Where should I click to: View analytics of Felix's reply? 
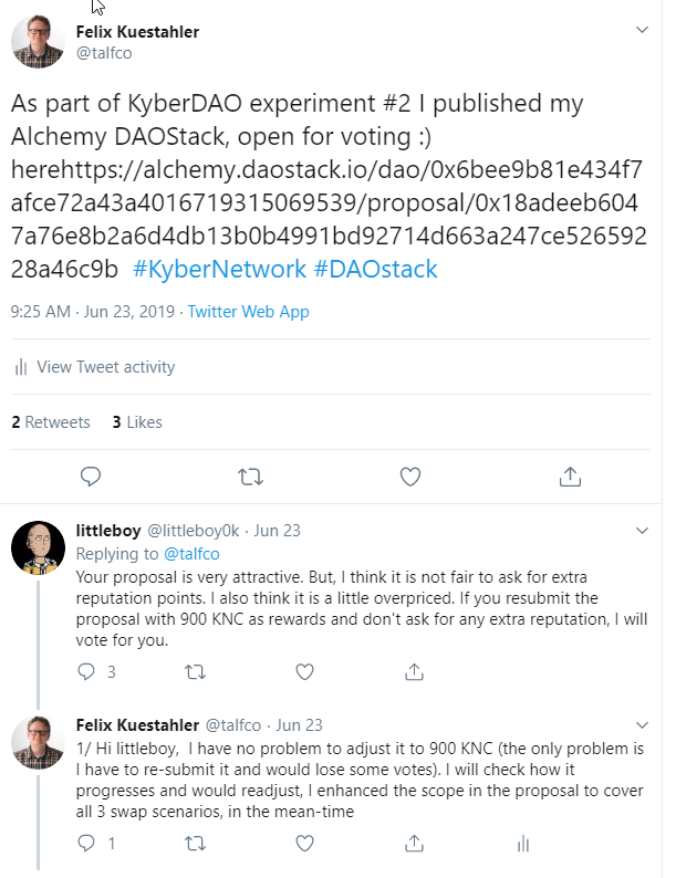pos(522,844)
